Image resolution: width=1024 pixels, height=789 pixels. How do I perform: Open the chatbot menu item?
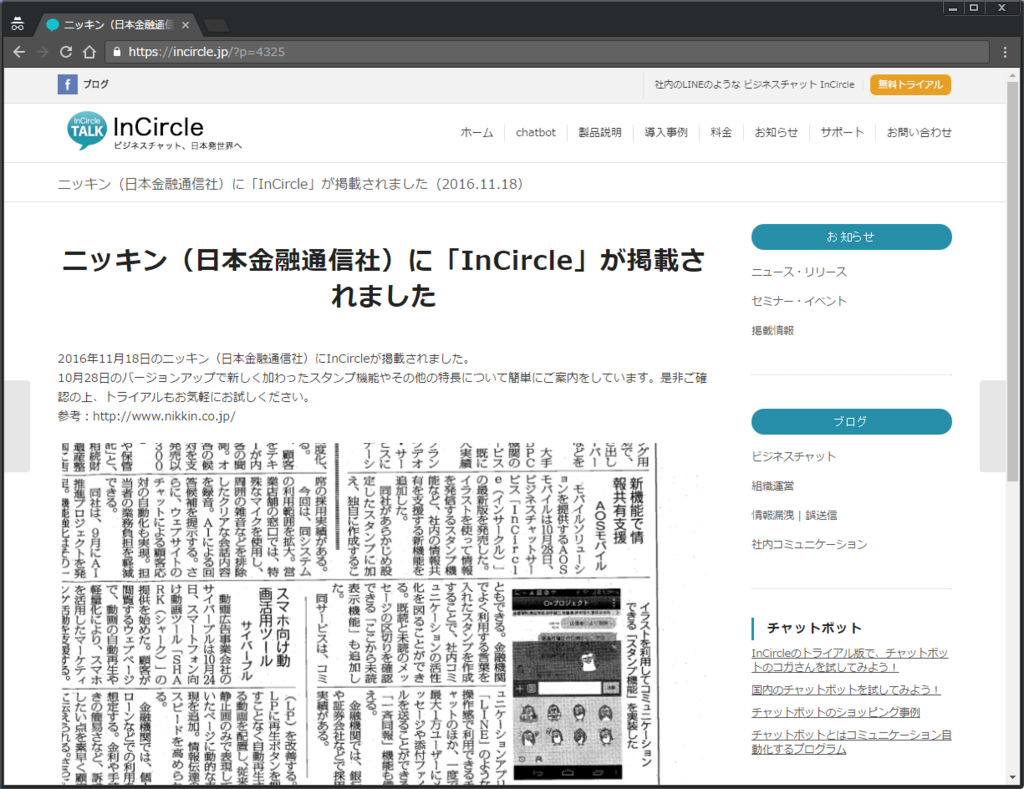click(x=536, y=133)
